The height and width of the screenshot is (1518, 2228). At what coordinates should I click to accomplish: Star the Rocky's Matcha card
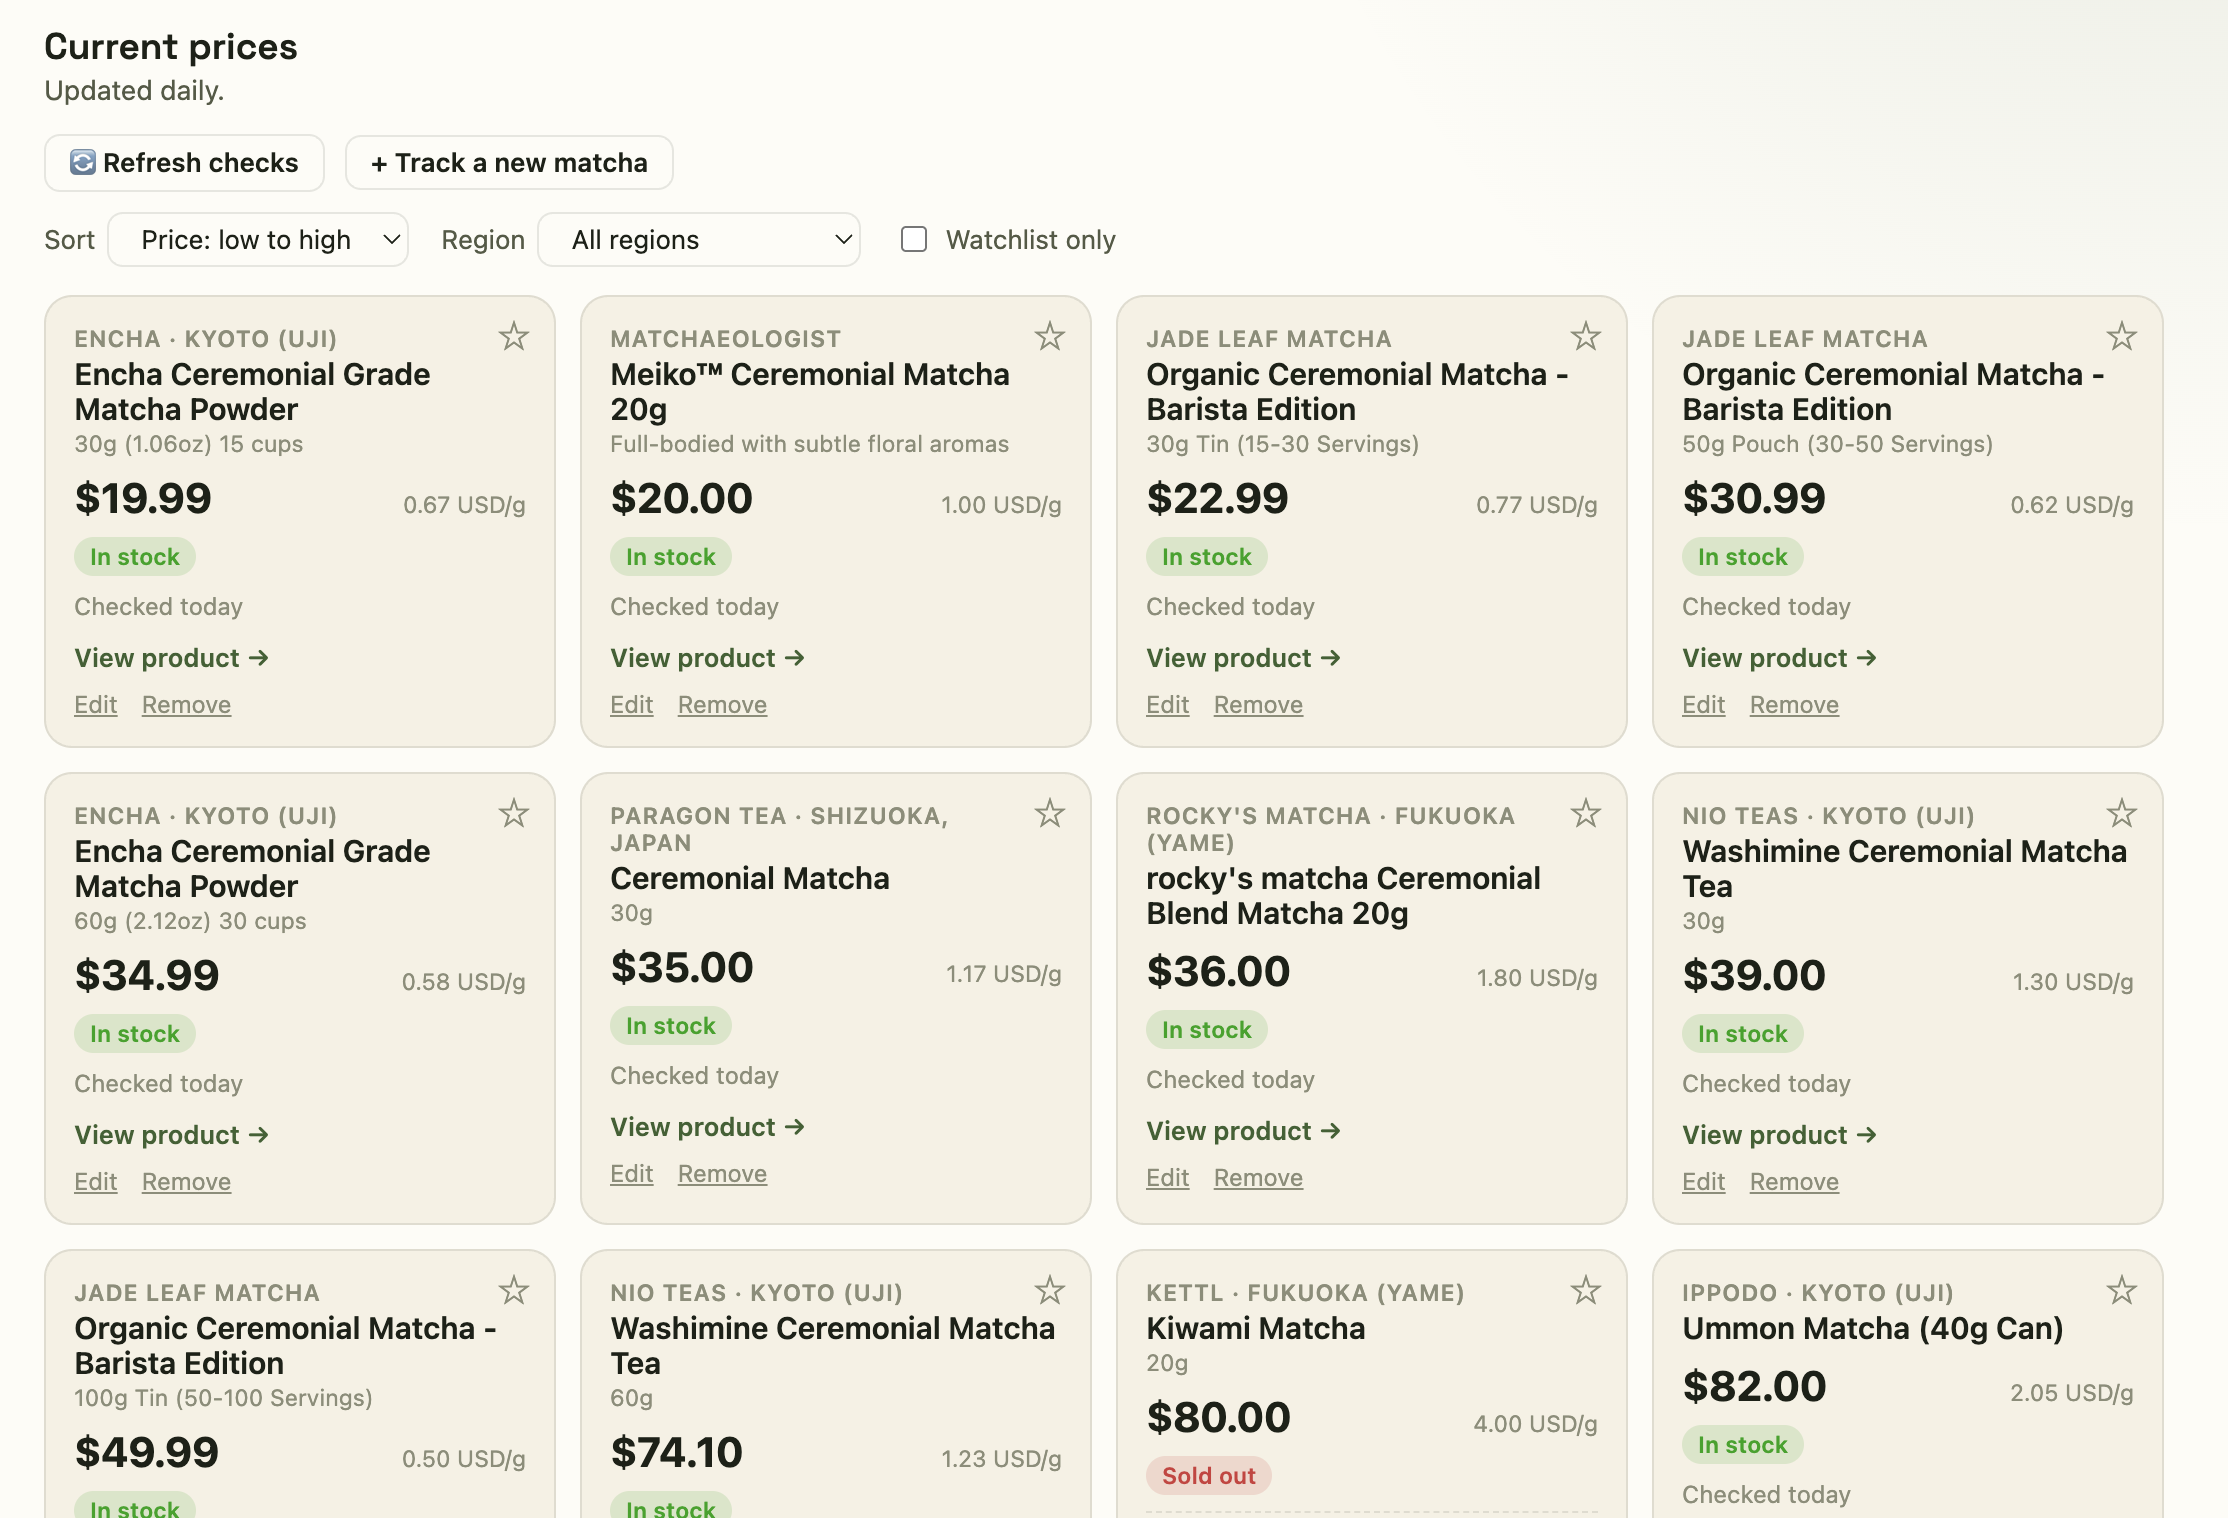(x=1585, y=813)
